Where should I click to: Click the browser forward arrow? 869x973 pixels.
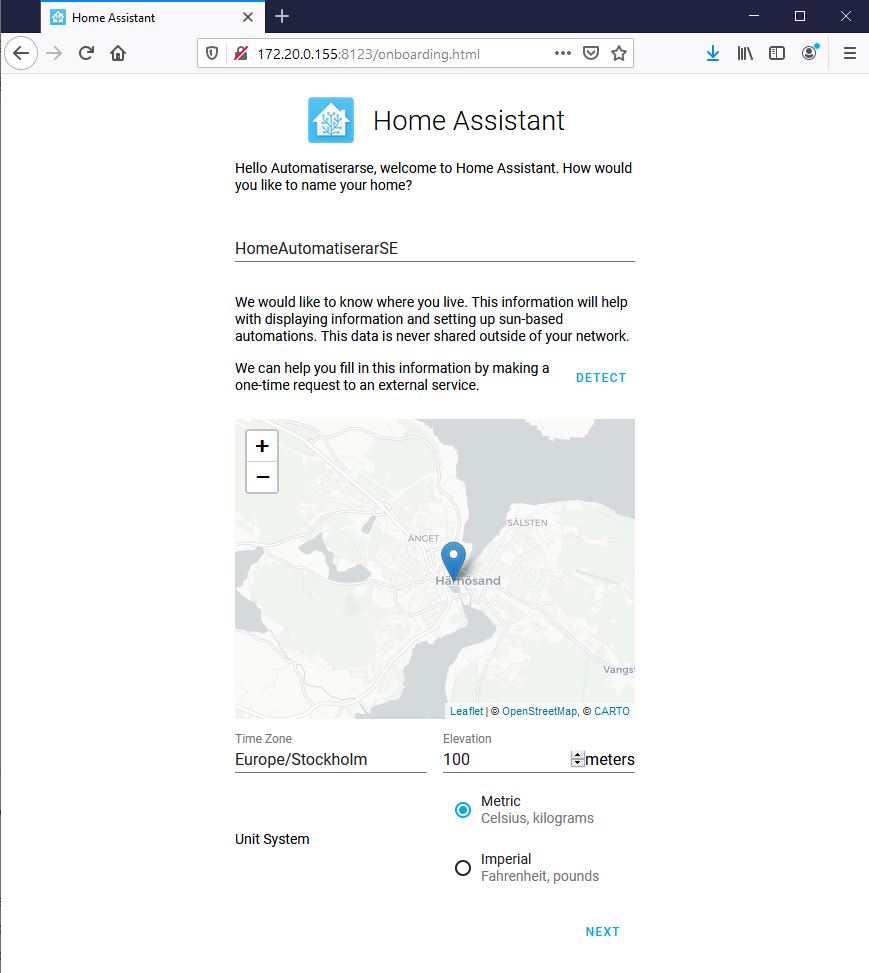[54, 53]
